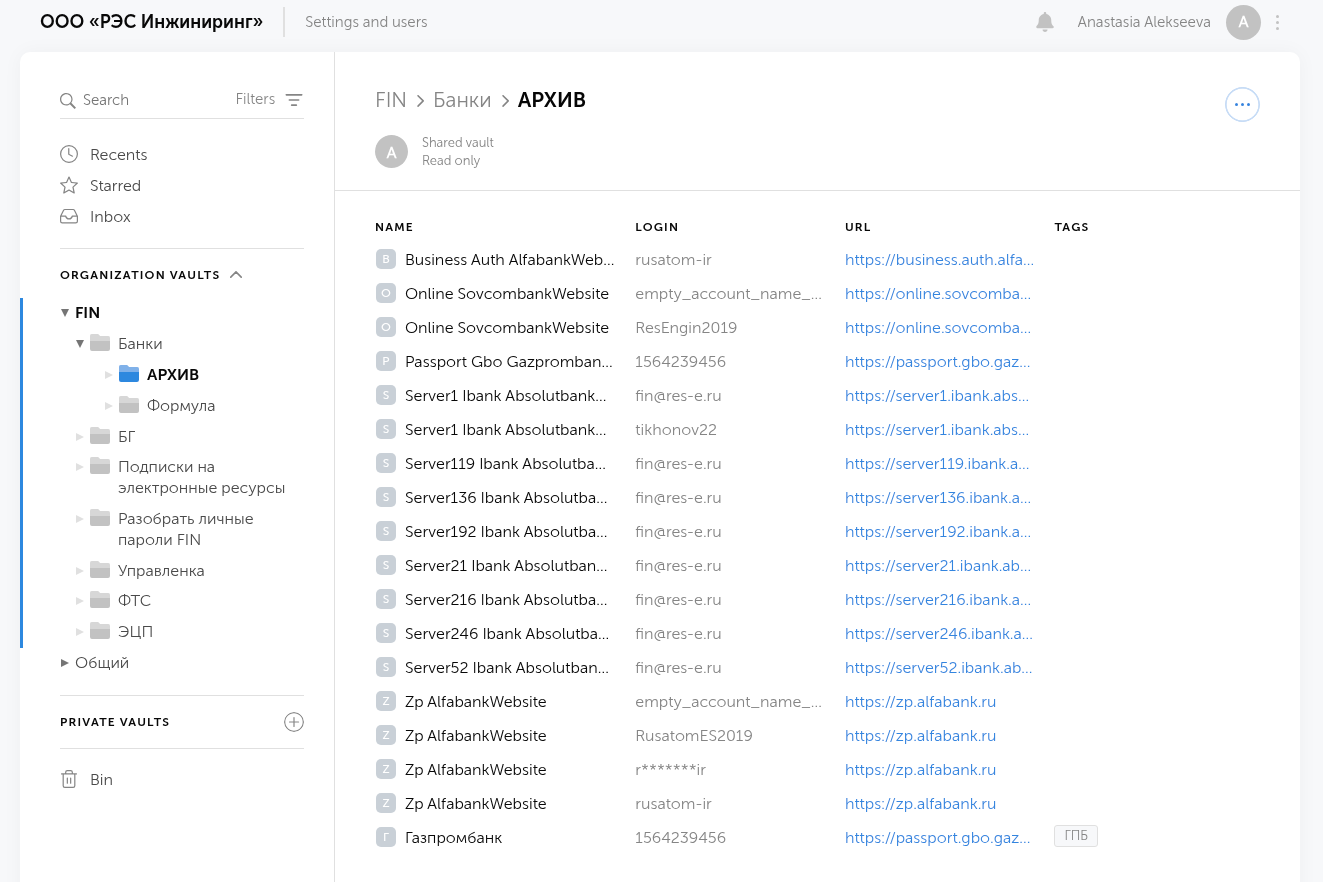
Task: Open the user avatar menu
Action: 1243,22
